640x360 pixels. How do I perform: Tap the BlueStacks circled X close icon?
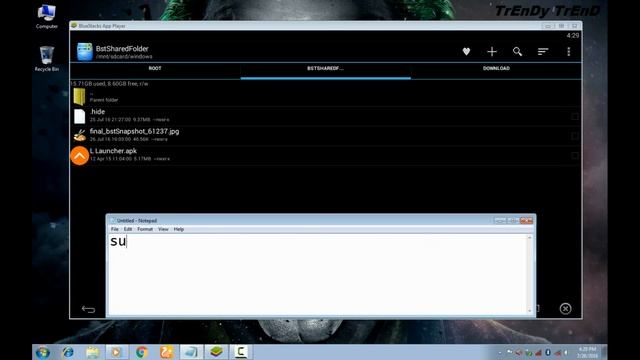565,309
